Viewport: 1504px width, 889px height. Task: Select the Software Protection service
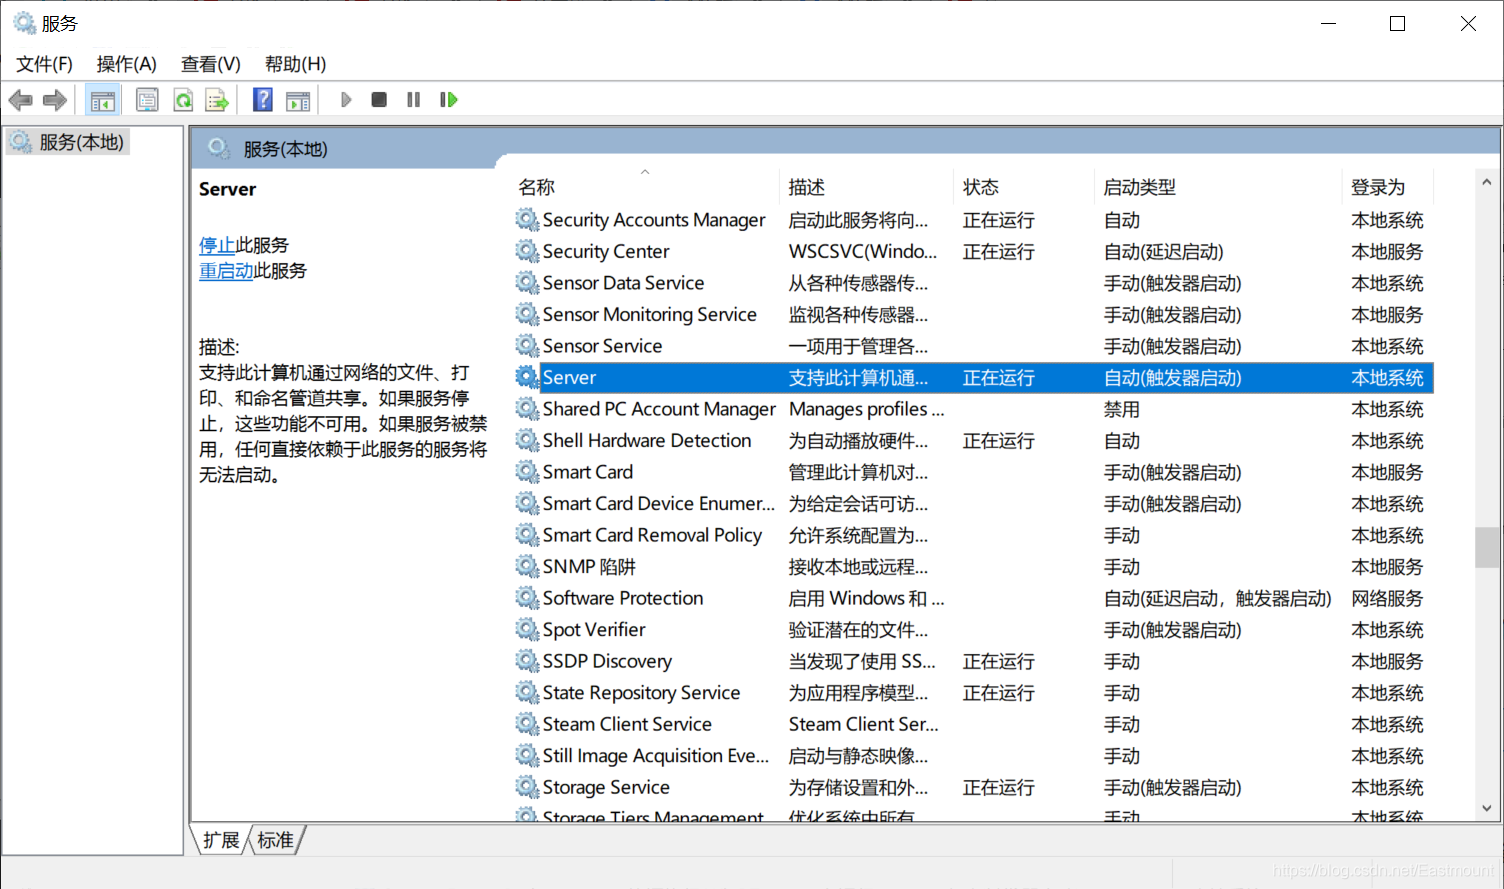pyautogui.click(x=974, y=598)
